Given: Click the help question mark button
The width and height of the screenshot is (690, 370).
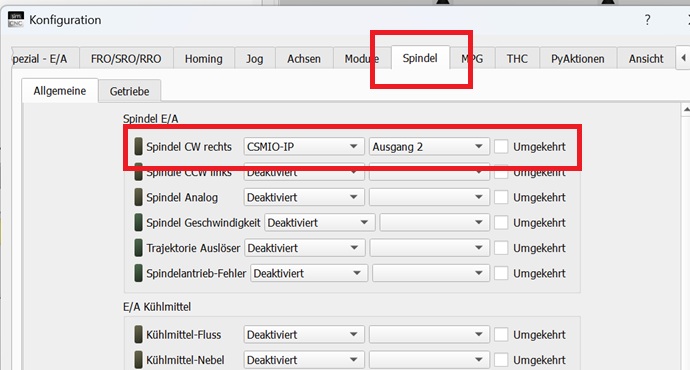Looking at the screenshot, I should point(647,20).
